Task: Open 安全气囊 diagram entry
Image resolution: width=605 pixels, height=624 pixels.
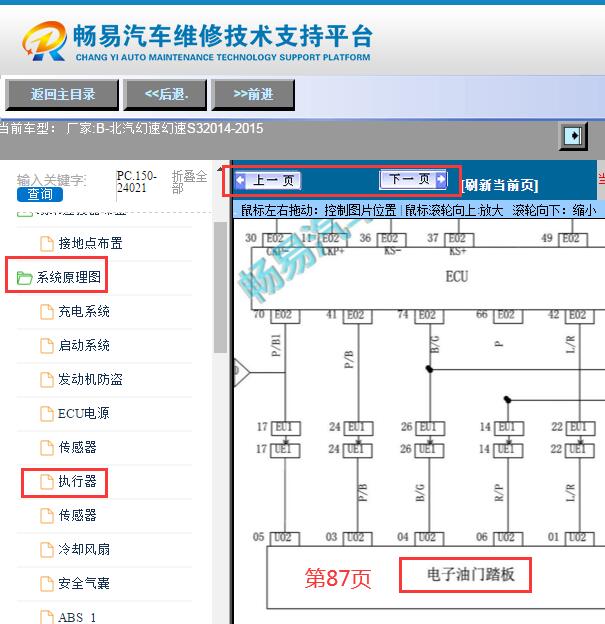Action: 84,583
